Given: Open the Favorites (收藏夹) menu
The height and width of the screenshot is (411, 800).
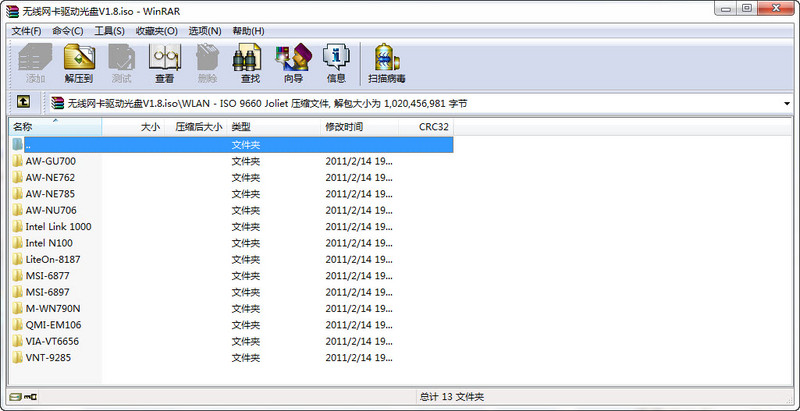Looking at the screenshot, I should coord(157,31).
